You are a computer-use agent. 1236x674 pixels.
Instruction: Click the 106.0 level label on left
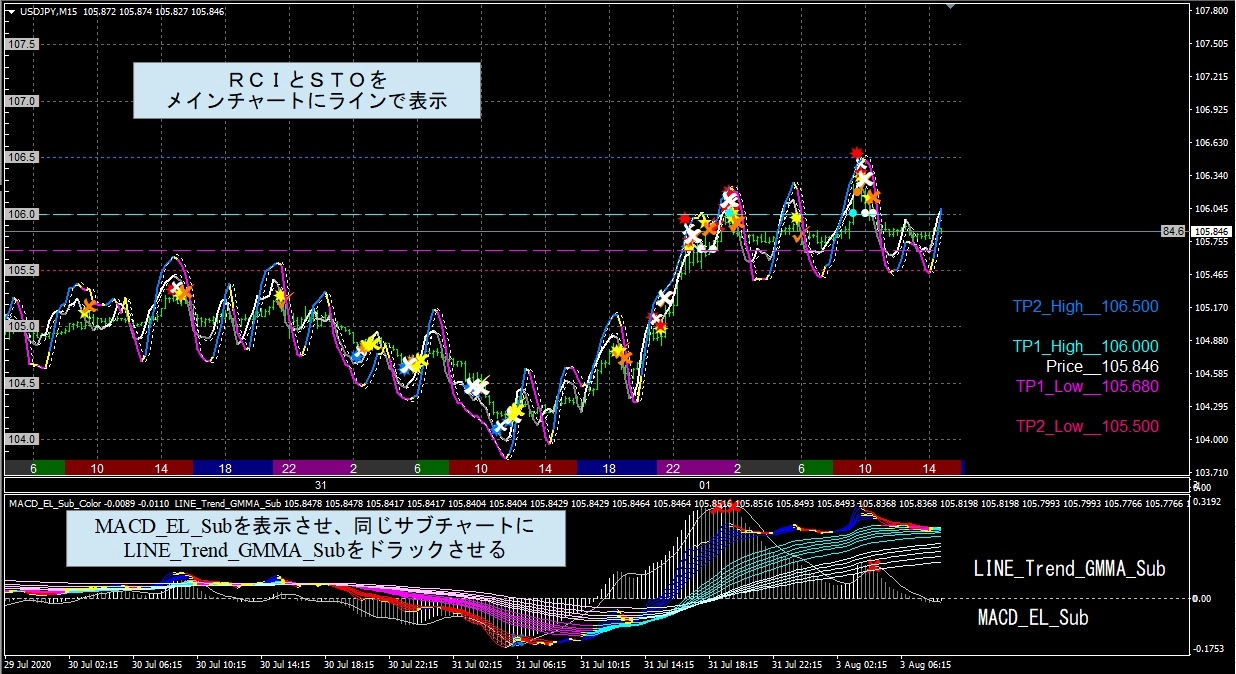tap(22, 214)
